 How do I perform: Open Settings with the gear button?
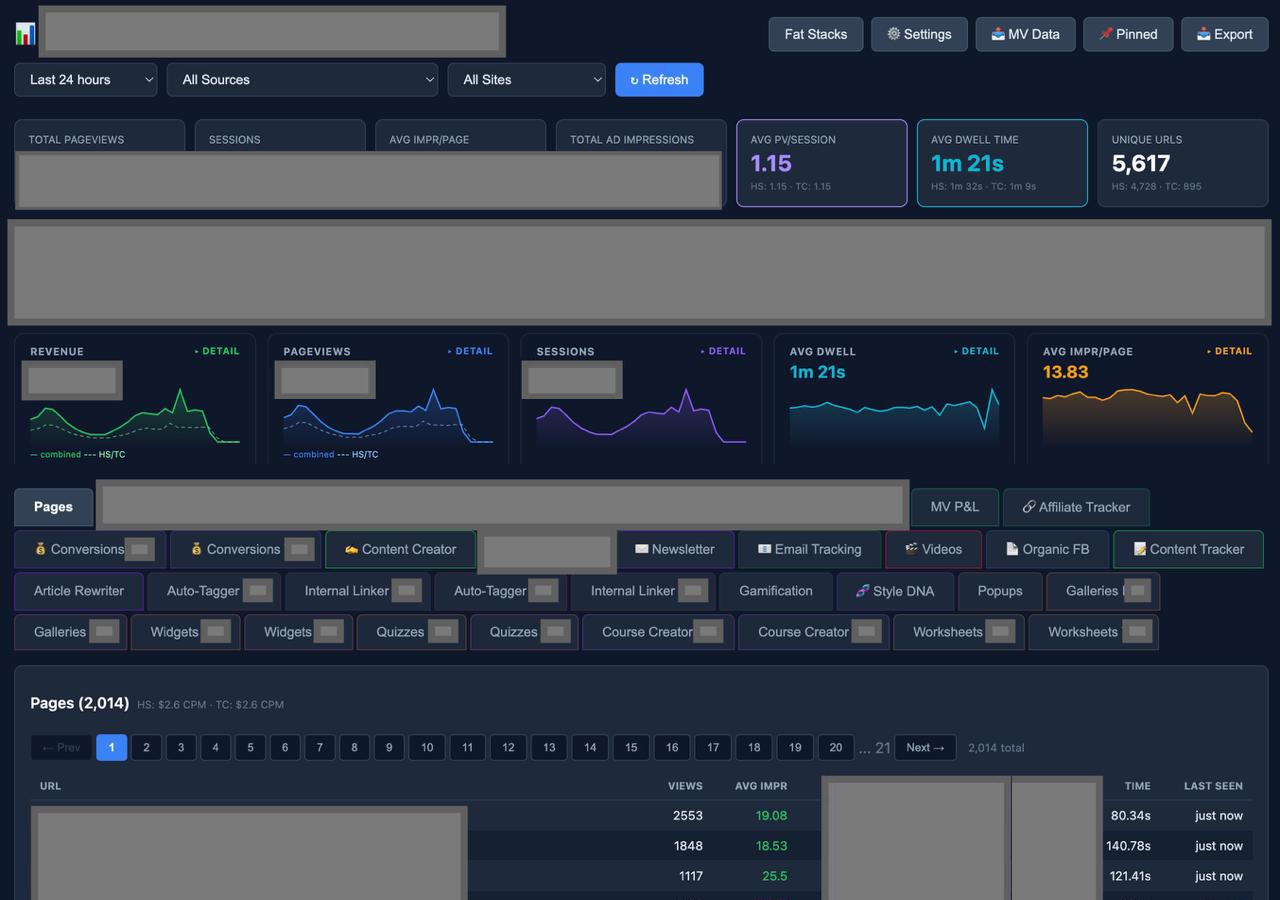[919, 34]
